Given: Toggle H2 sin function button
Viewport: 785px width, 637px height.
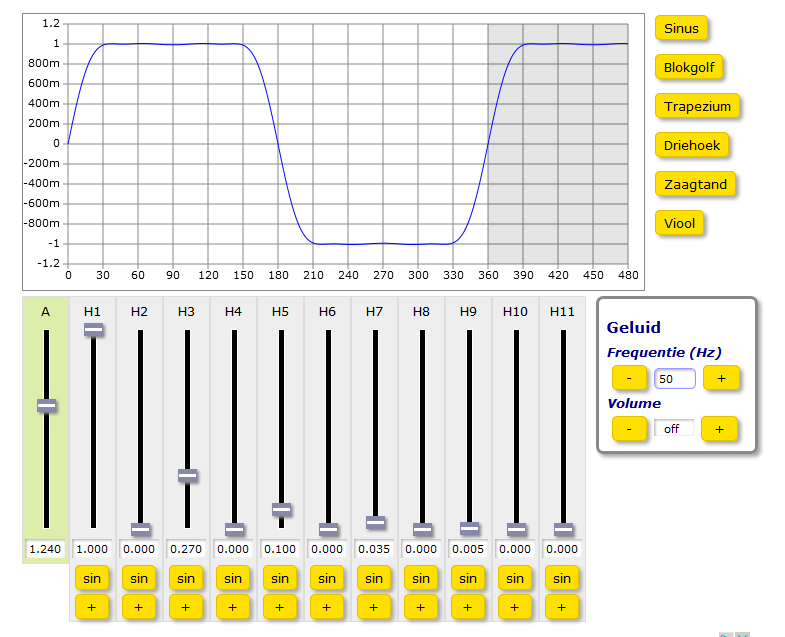Looking at the screenshot, I should (139, 578).
